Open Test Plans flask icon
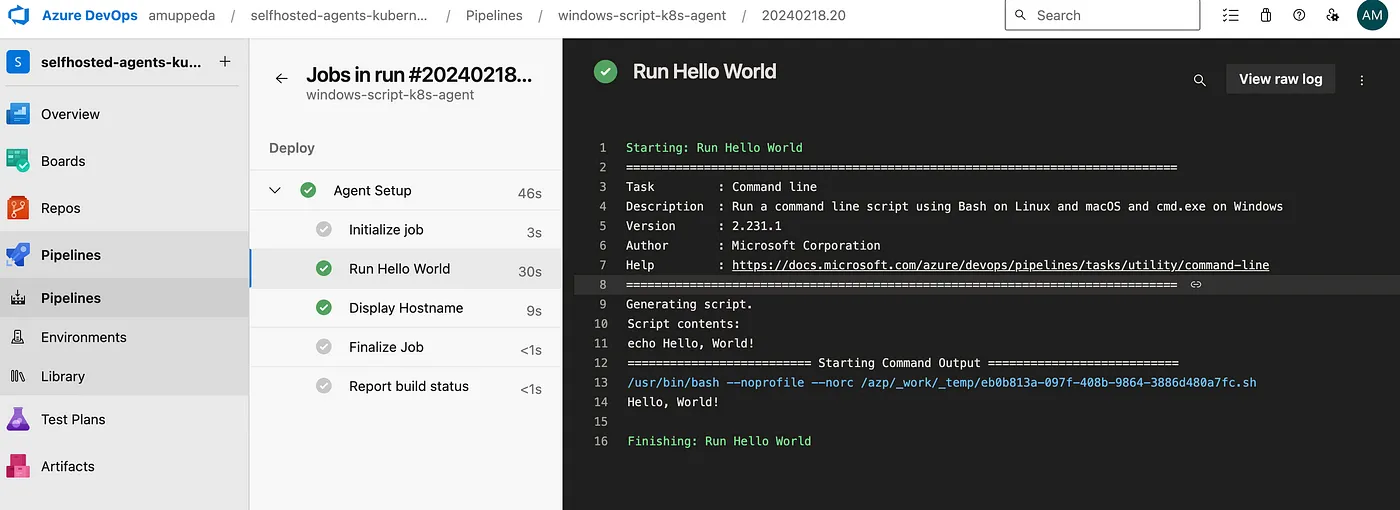1400x510 pixels. point(19,419)
